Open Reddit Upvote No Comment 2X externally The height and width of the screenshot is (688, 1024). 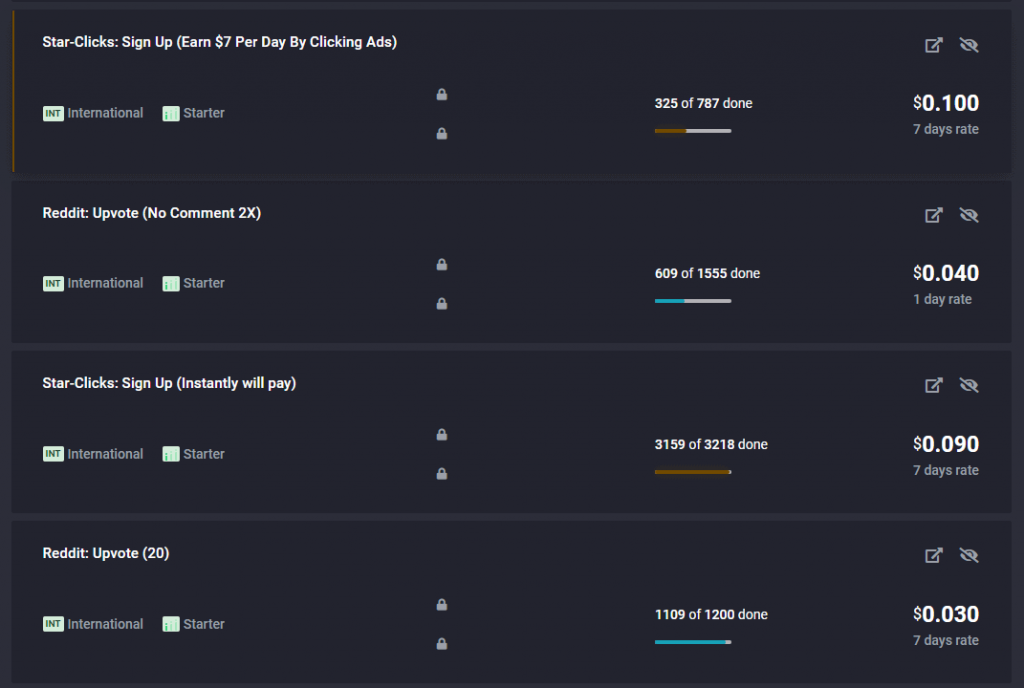[934, 215]
